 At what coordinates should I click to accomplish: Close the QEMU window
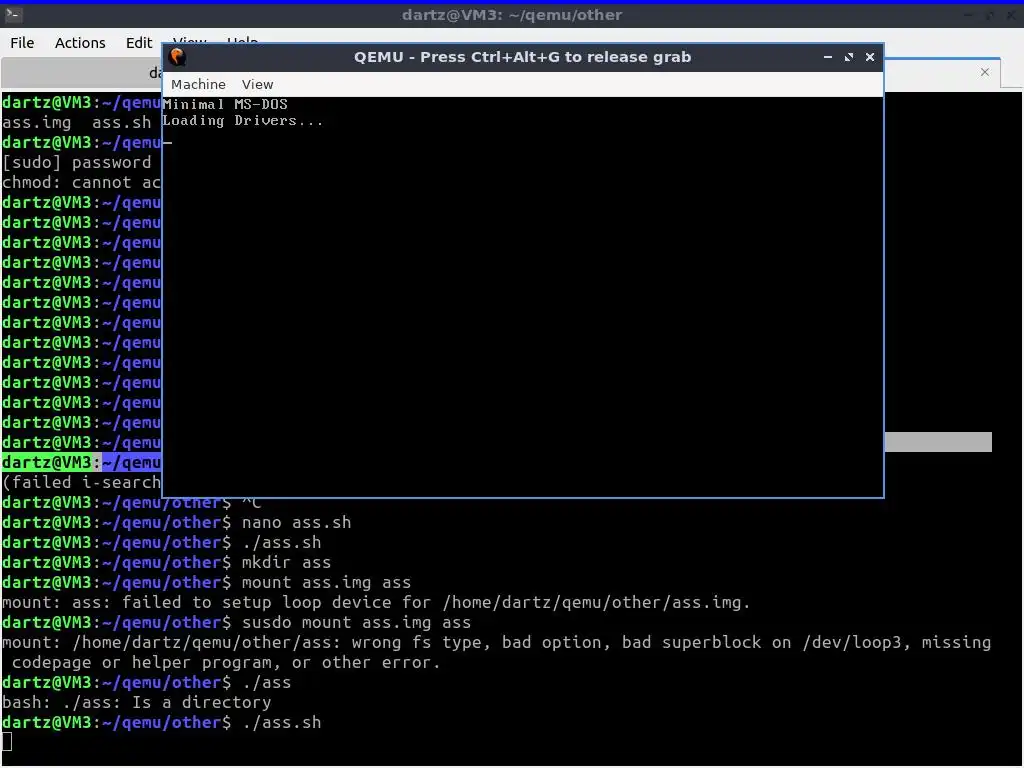click(x=869, y=57)
